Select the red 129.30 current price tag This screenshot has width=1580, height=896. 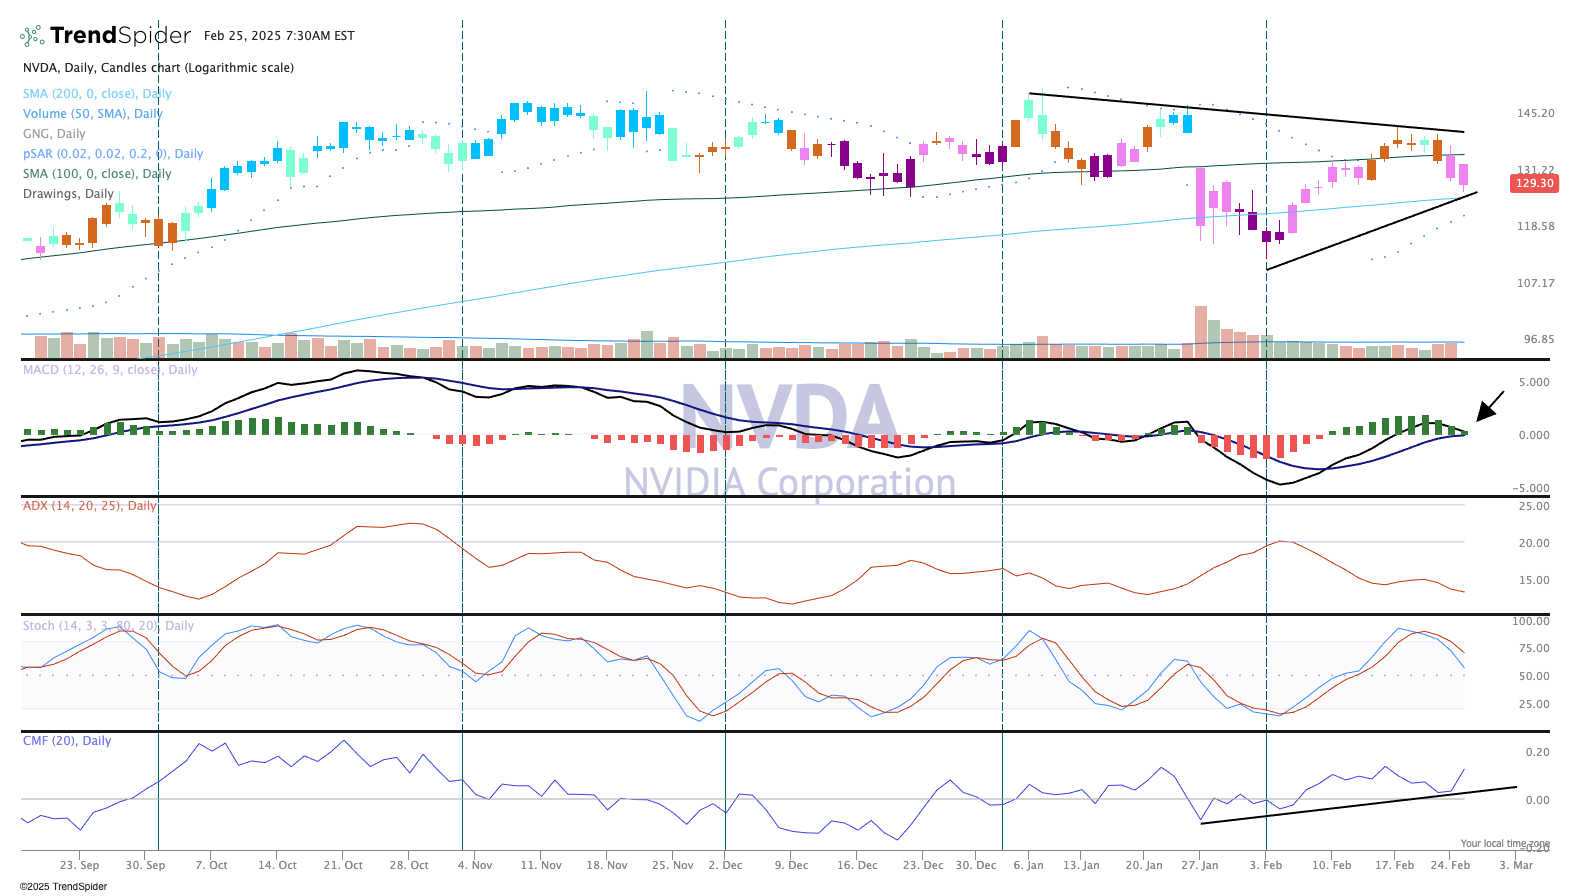(x=1534, y=183)
